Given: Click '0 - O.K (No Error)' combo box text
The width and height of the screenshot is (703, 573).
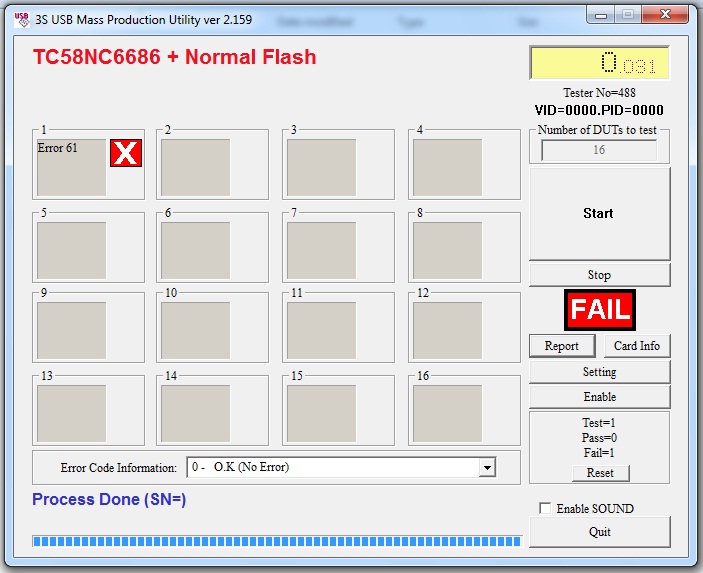Looking at the screenshot, I should point(240,467).
